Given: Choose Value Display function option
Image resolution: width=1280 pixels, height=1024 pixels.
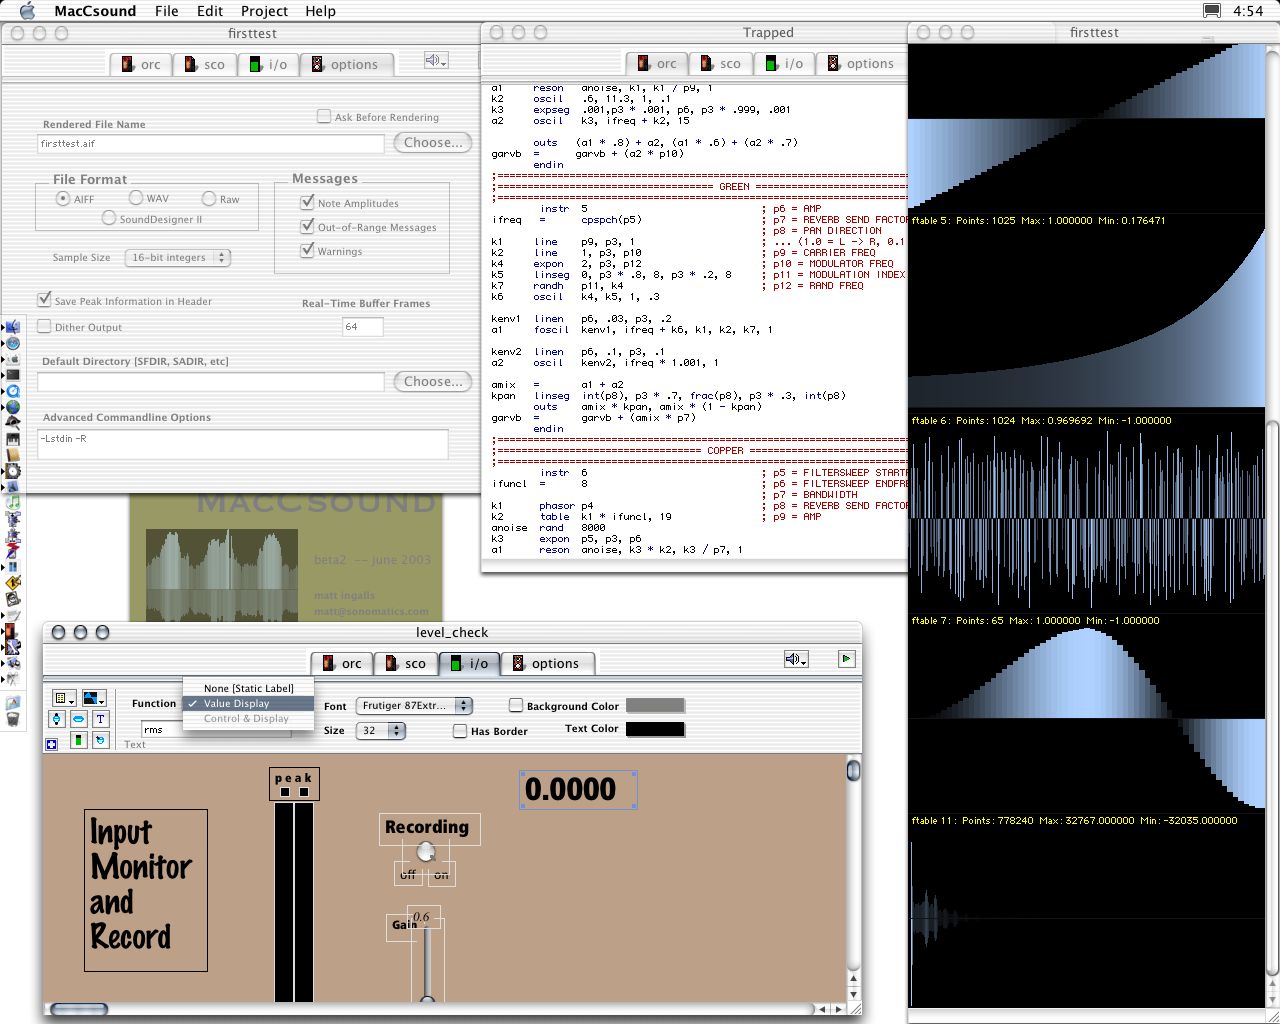Looking at the screenshot, I should click(248, 703).
